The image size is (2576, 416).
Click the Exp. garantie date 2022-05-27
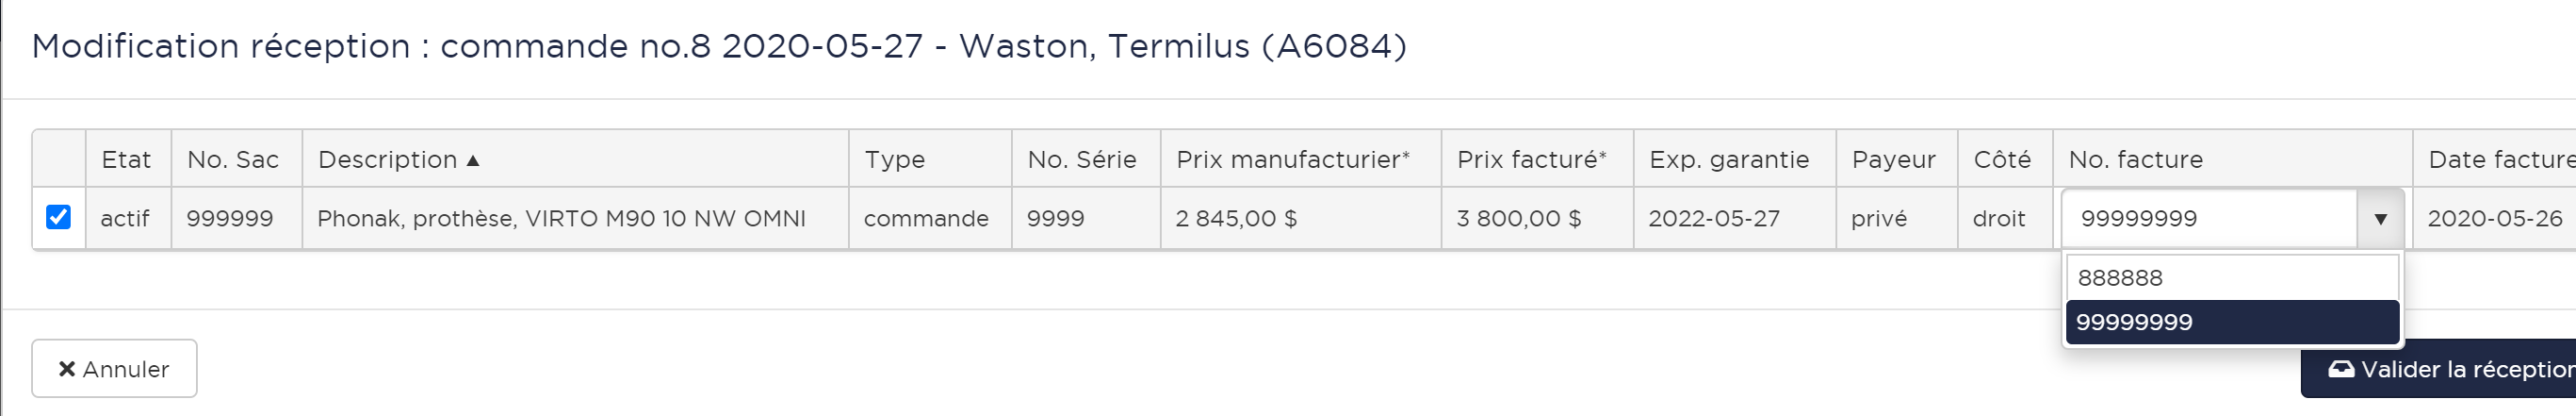pos(1714,219)
